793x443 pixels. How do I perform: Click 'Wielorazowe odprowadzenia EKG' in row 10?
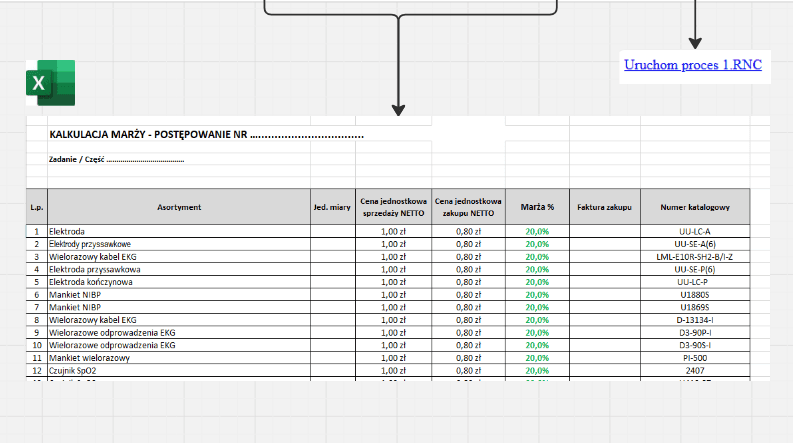[179, 345]
